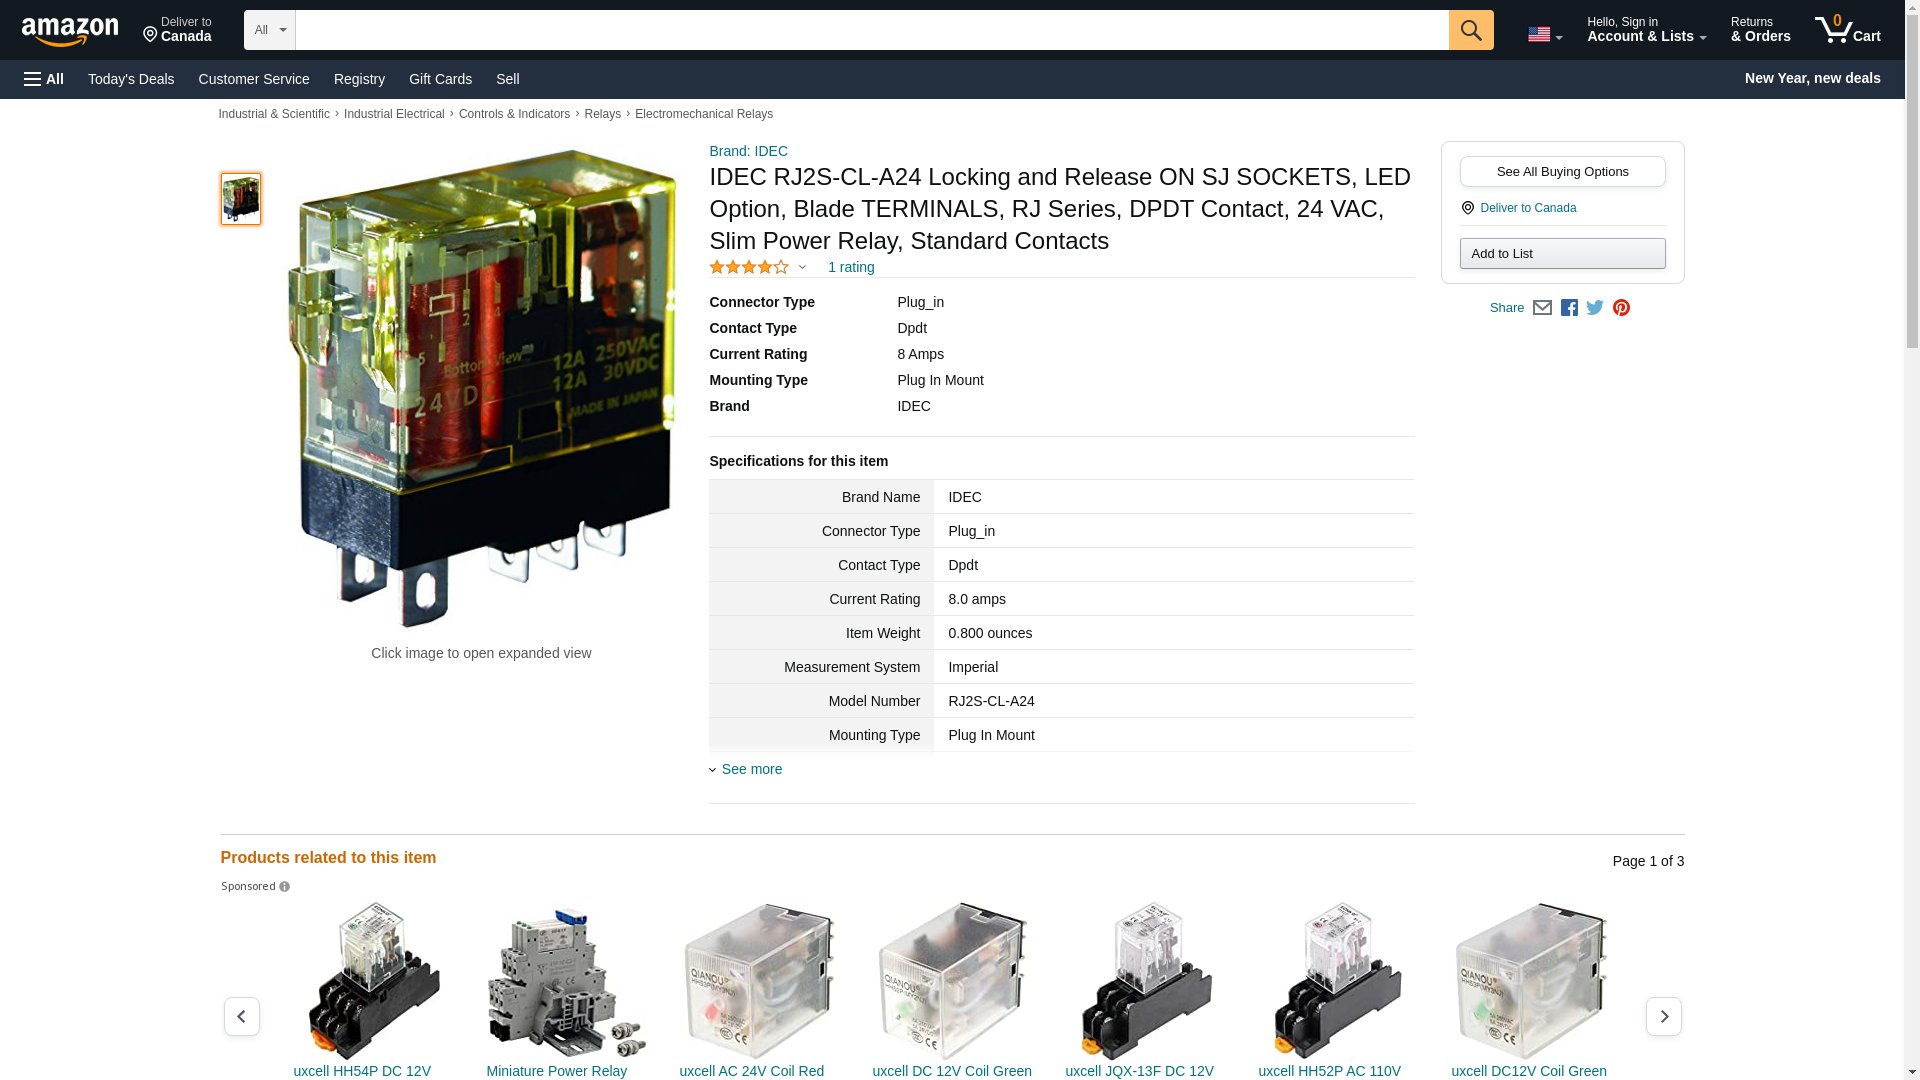
Task: Open Today's Deals in navigation bar
Action: point(131,79)
